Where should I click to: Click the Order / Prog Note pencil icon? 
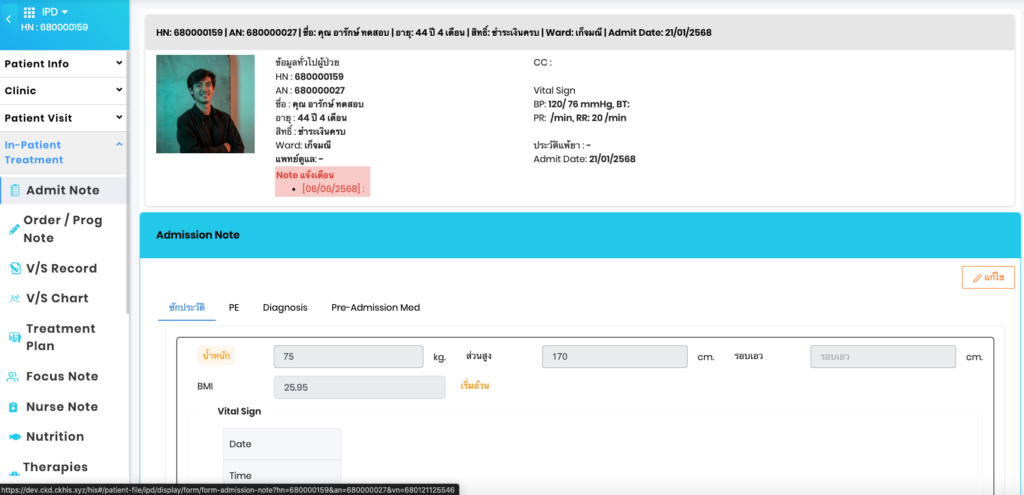[14, 229]
